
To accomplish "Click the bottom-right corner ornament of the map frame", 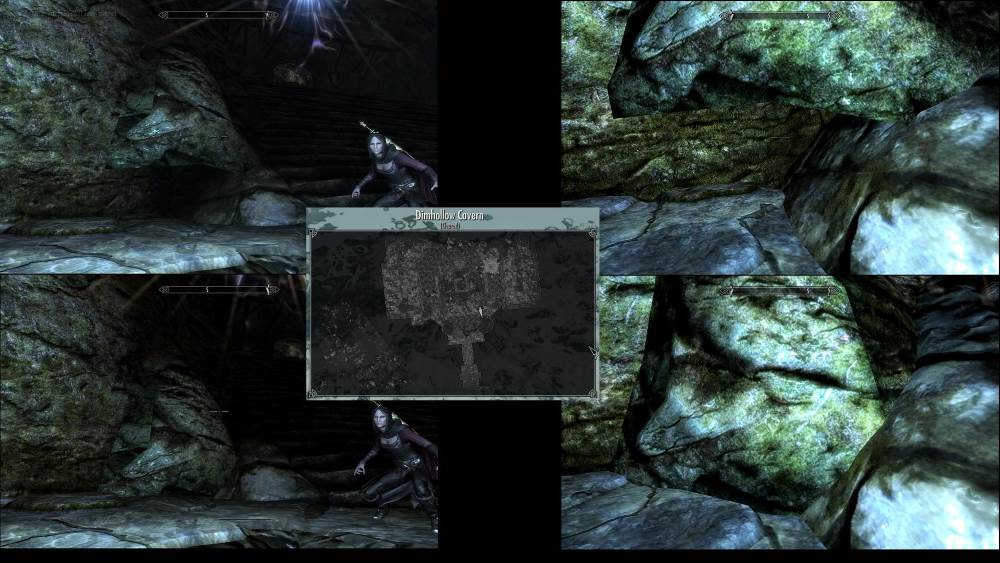I will tap(591, 393).
